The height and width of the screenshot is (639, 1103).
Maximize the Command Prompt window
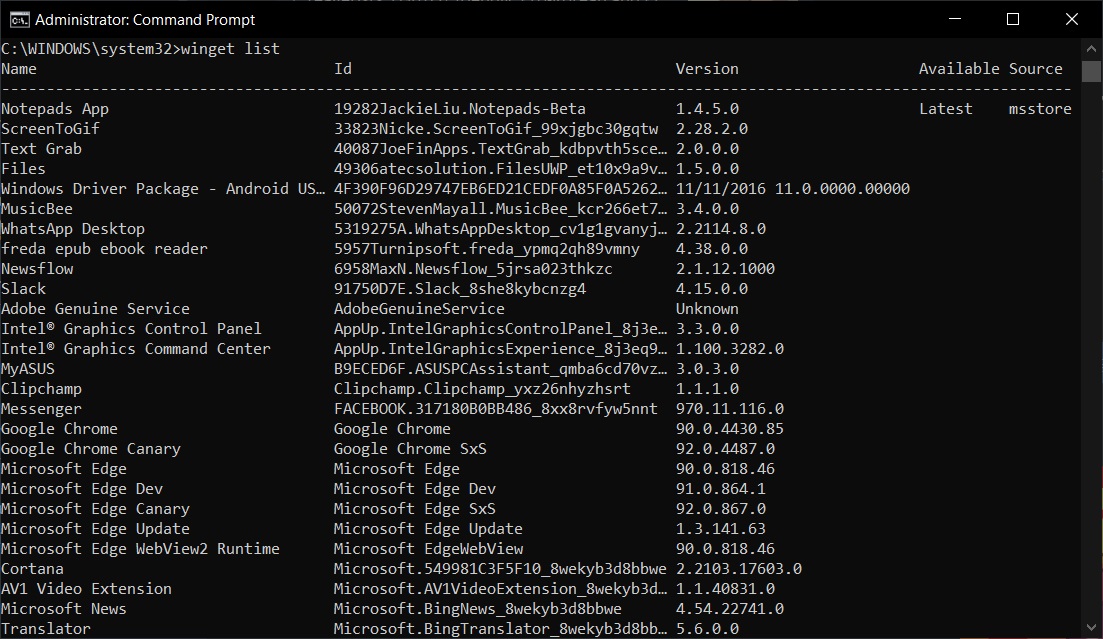(1013, 19)
